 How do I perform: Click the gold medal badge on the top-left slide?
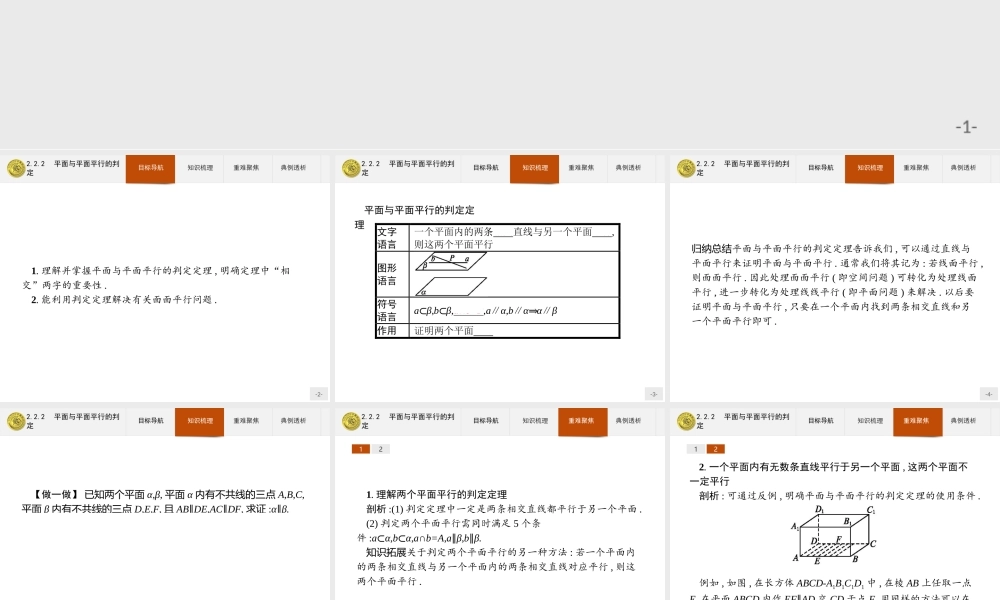click(14, 167)
